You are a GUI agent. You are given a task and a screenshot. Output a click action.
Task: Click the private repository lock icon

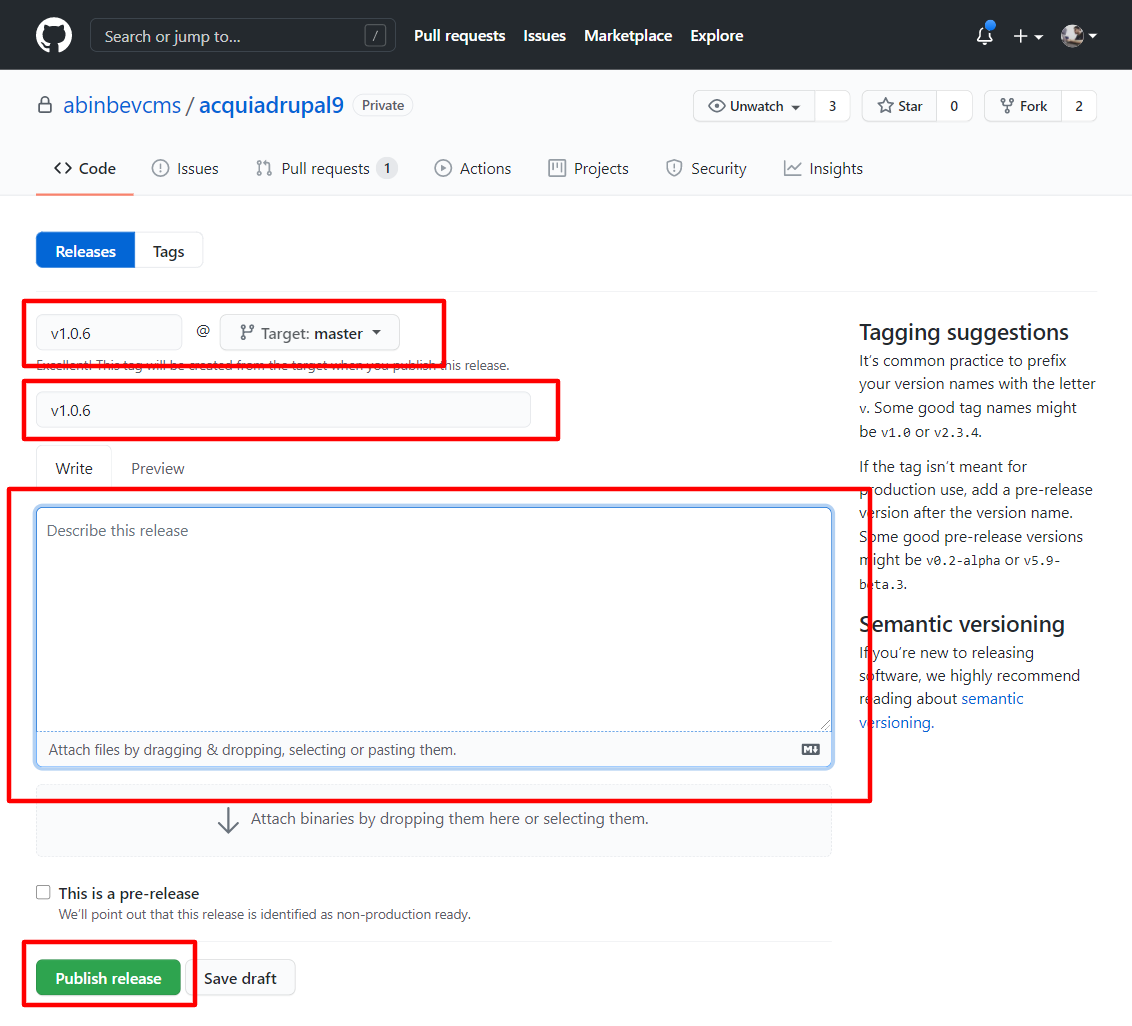45,105
